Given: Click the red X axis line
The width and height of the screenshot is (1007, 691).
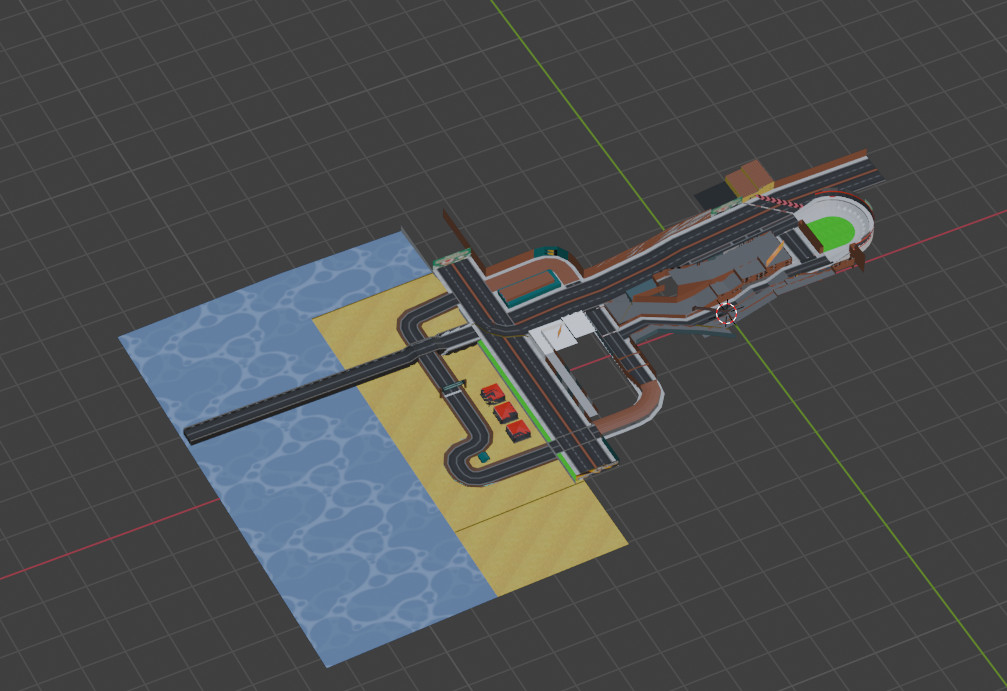Looking at the screenshot, I should coord(100,548).
